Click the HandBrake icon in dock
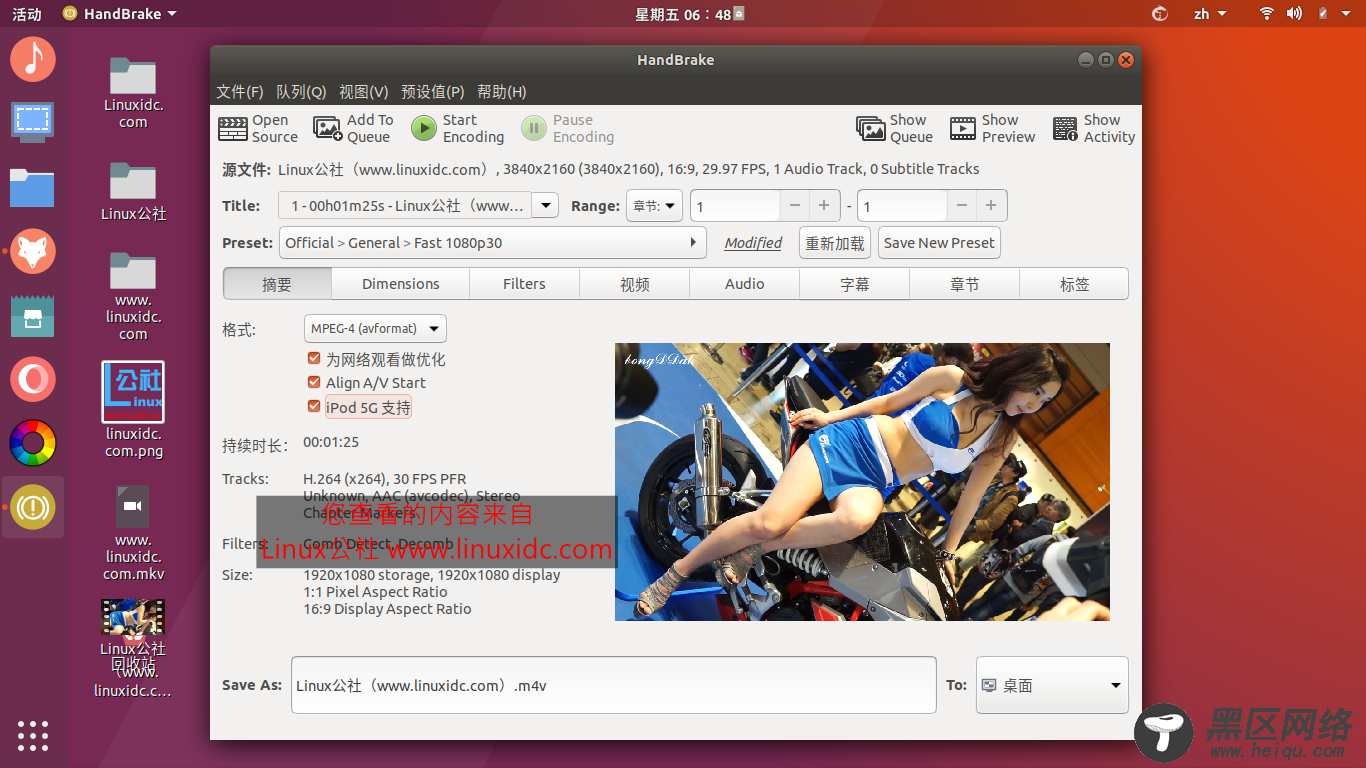1366x768 pixels. [33, 507]
